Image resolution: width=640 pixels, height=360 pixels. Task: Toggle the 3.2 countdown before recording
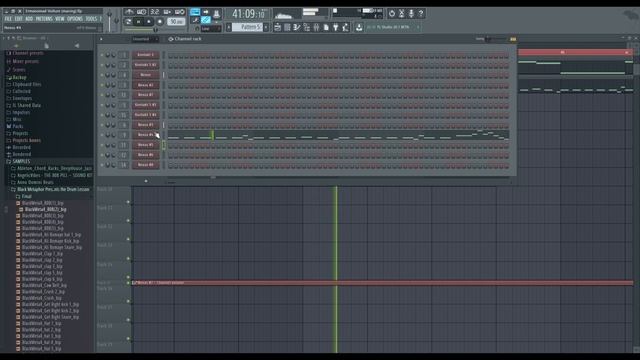click(x=155, y=12)
